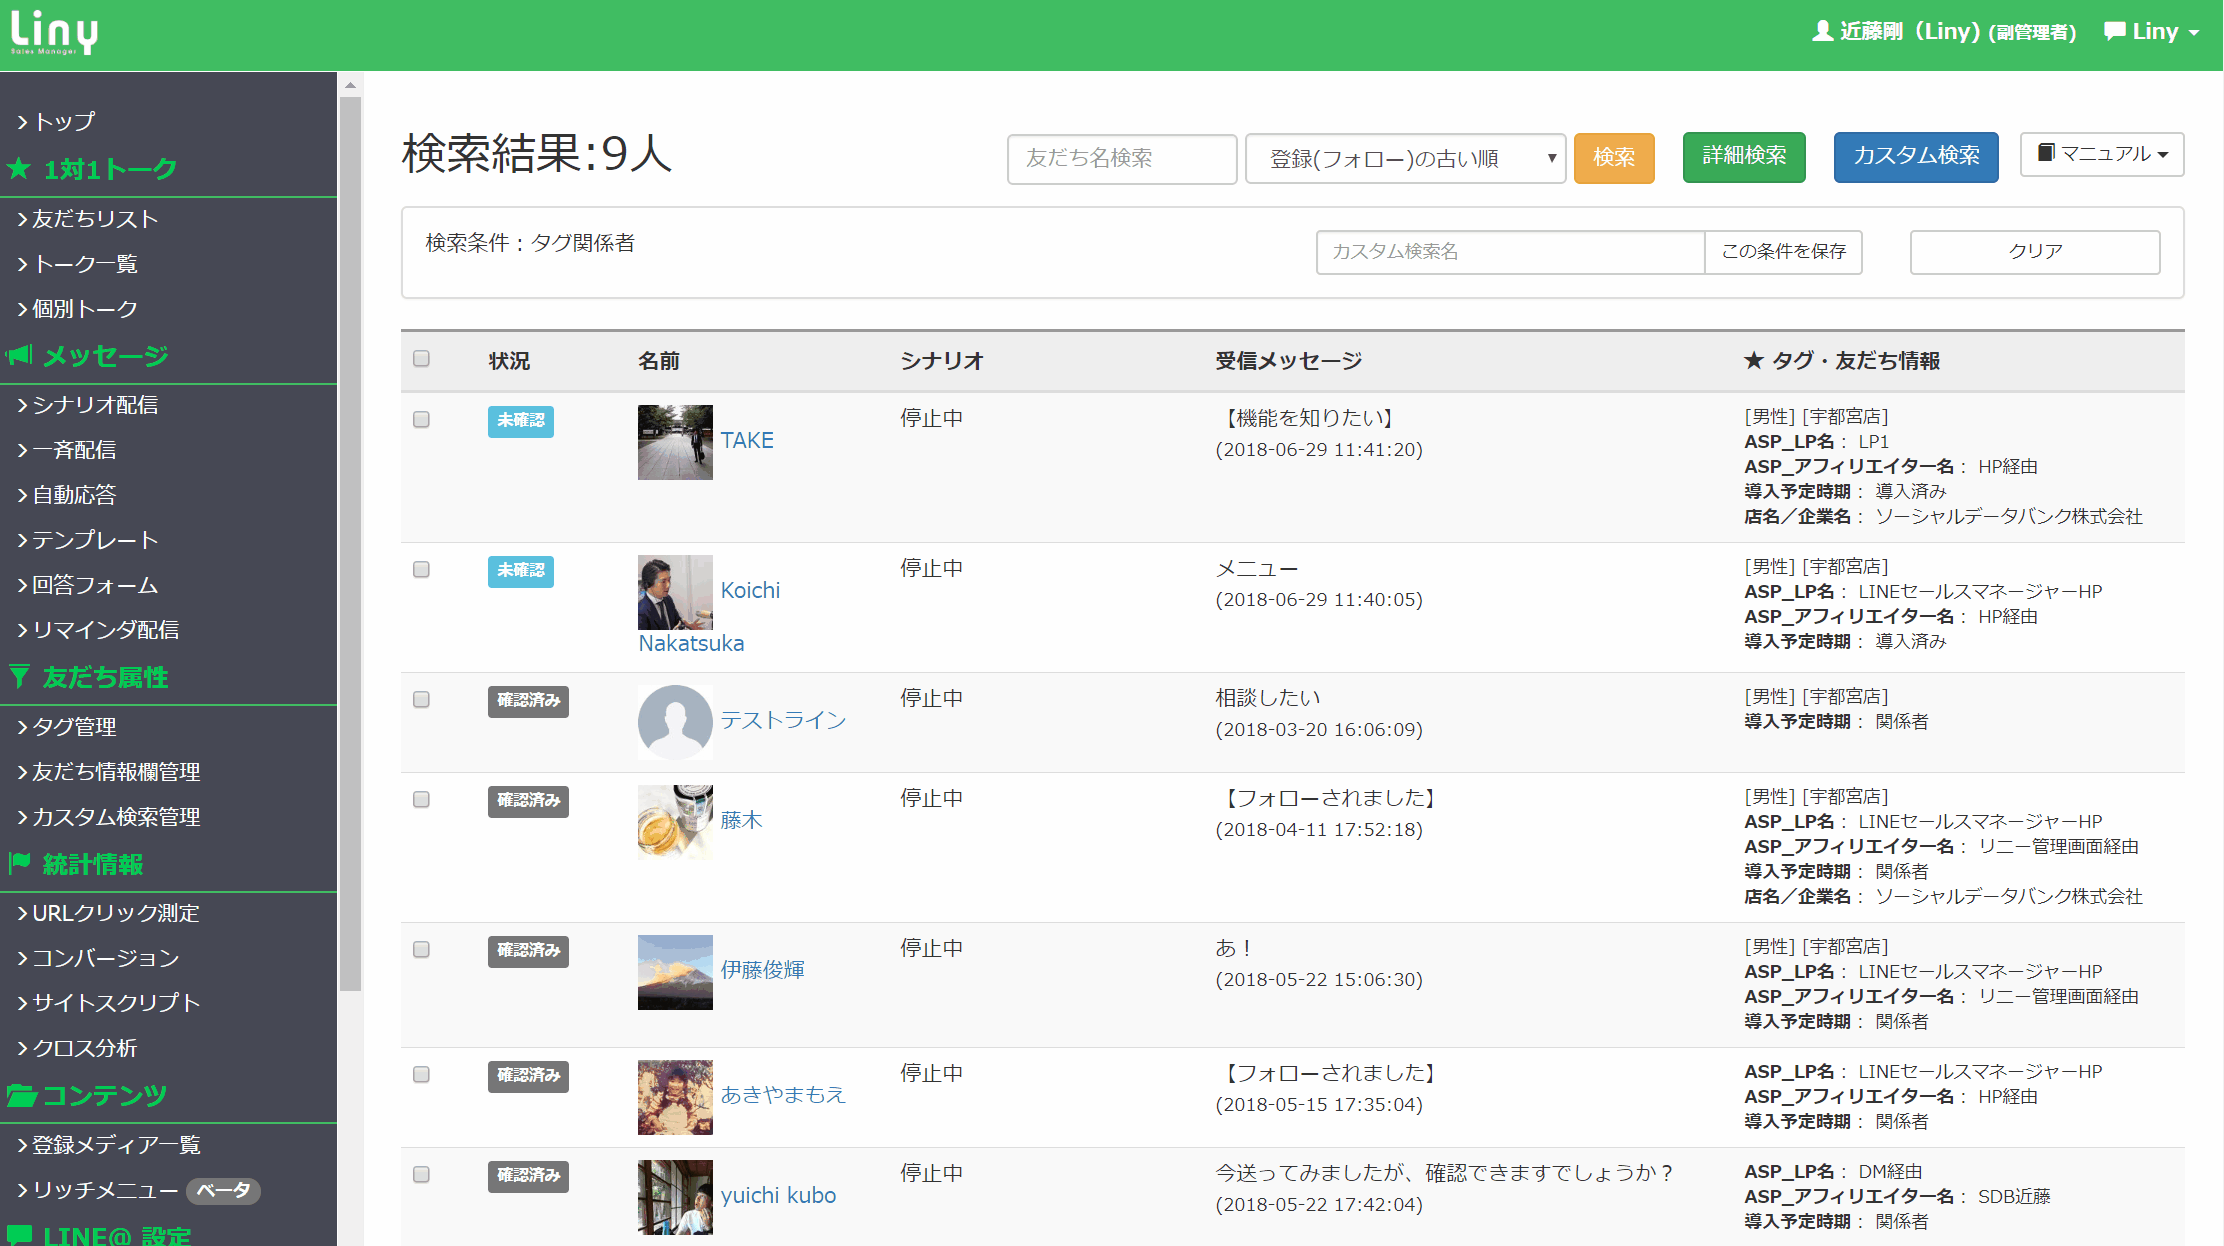
Task: Toggle the select-all checkbox in table header
Action: pos(421,359)
